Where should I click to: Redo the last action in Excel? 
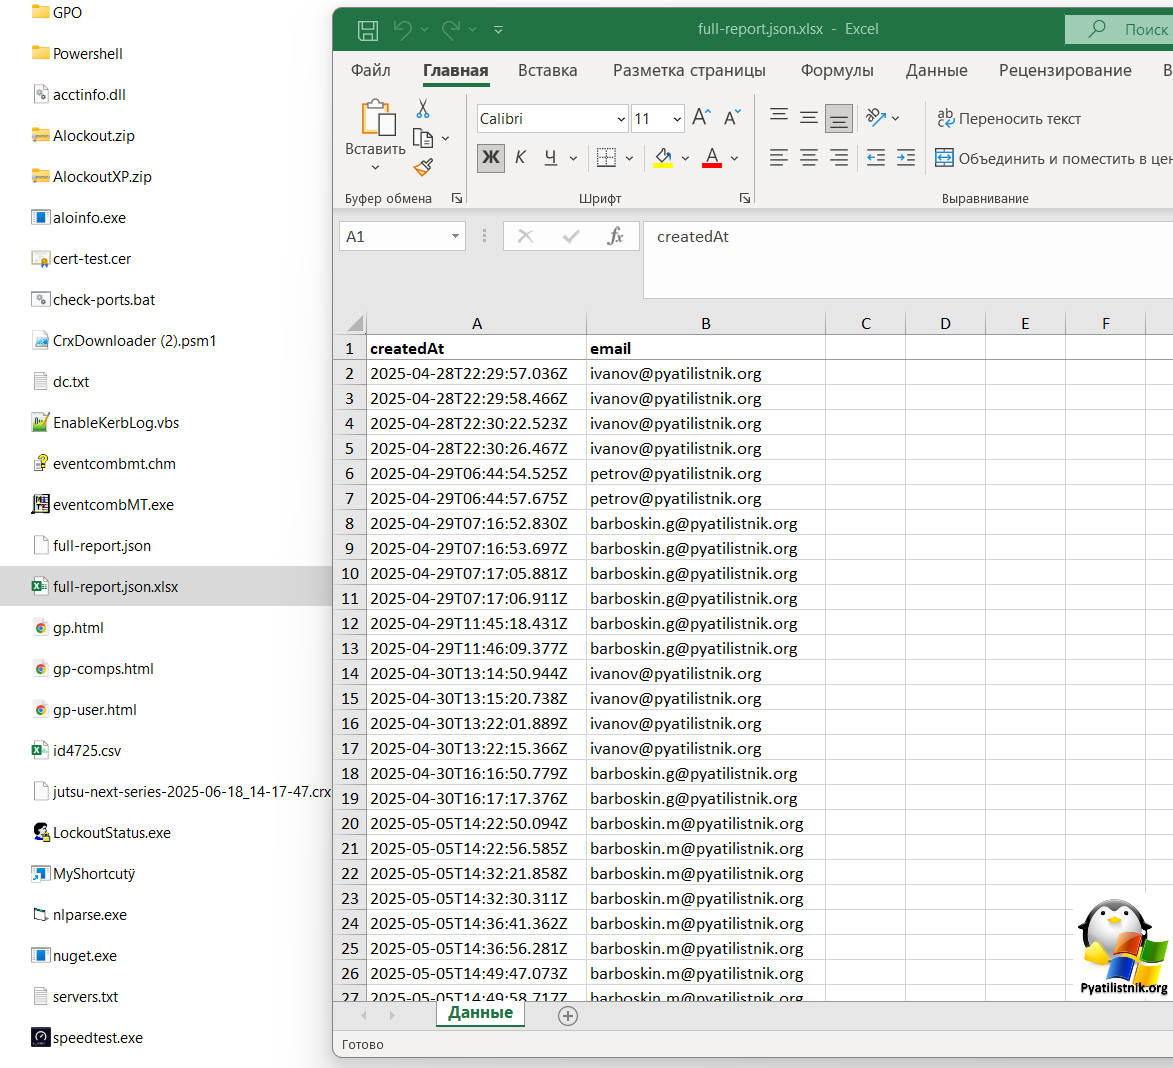(x=450, y=30)
